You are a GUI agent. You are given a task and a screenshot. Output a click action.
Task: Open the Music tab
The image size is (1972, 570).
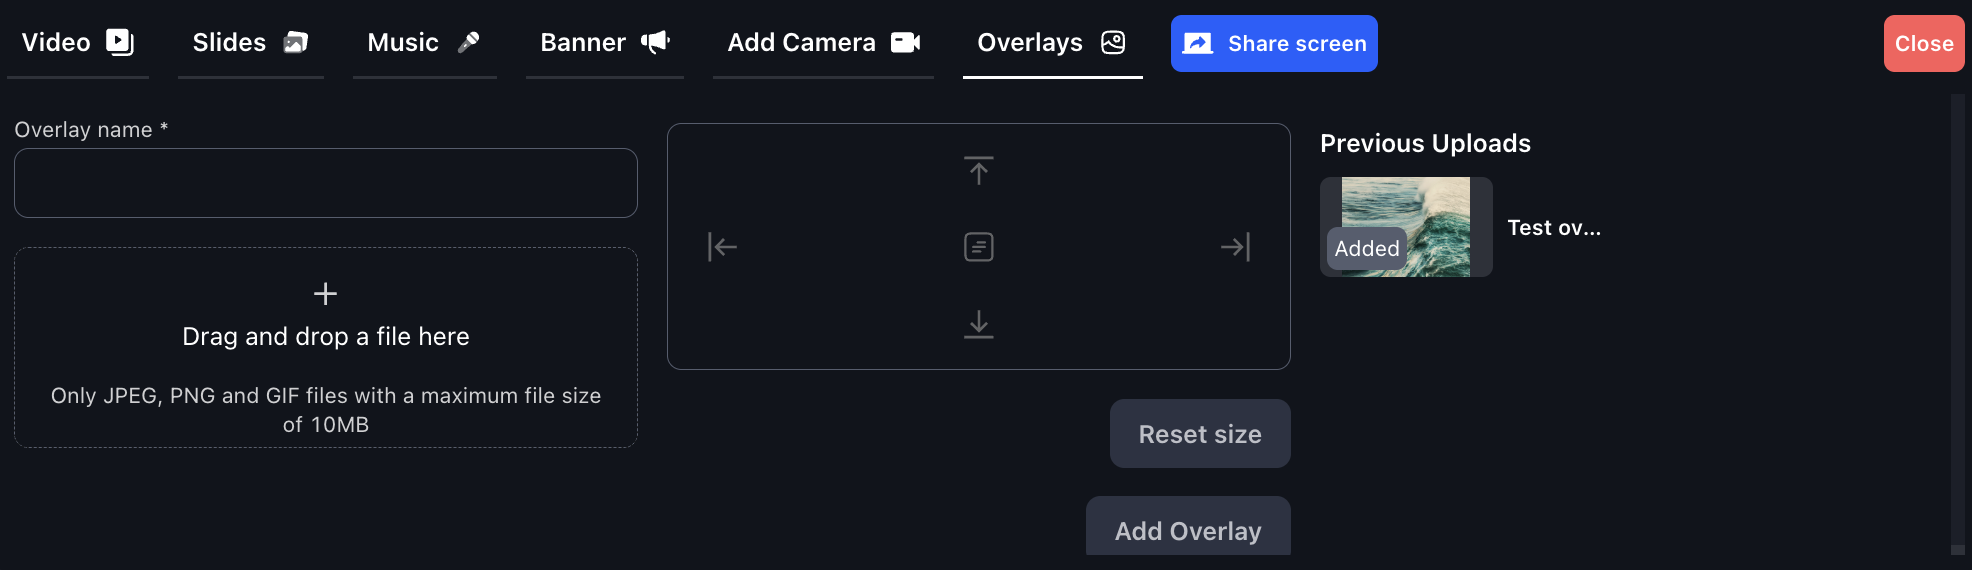(x=424, y=43)
